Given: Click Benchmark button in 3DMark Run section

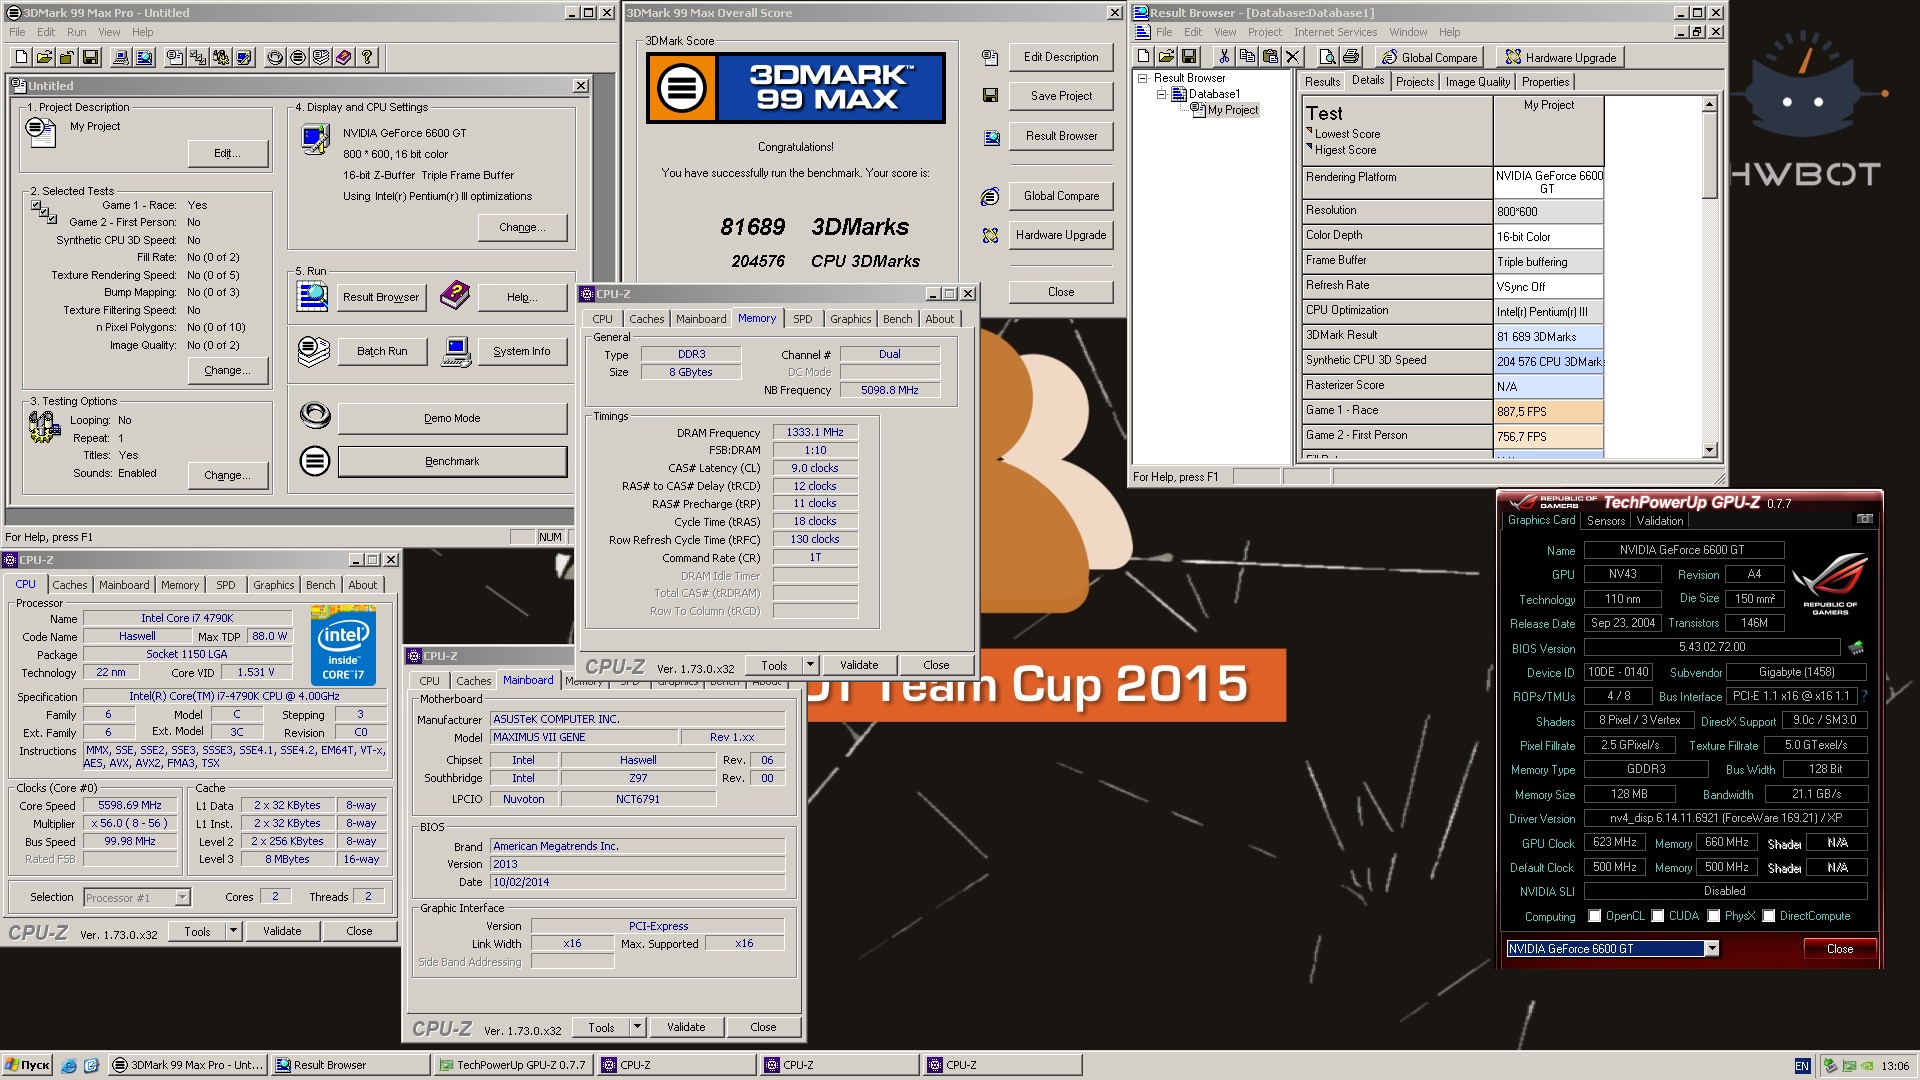Looking at the screenshot, I should pyautogui.click(x=452, y=461).
